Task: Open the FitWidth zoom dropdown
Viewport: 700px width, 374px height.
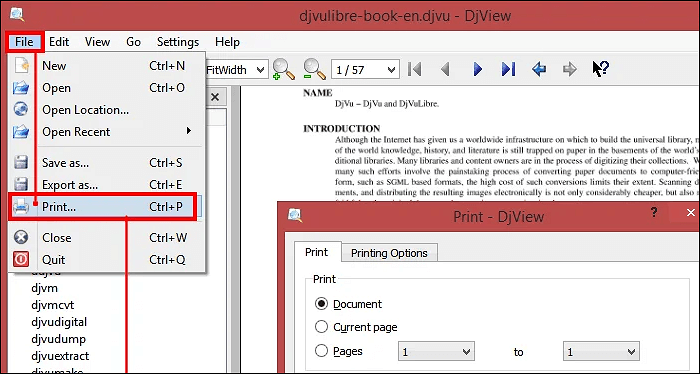Action: pos(237,70)
